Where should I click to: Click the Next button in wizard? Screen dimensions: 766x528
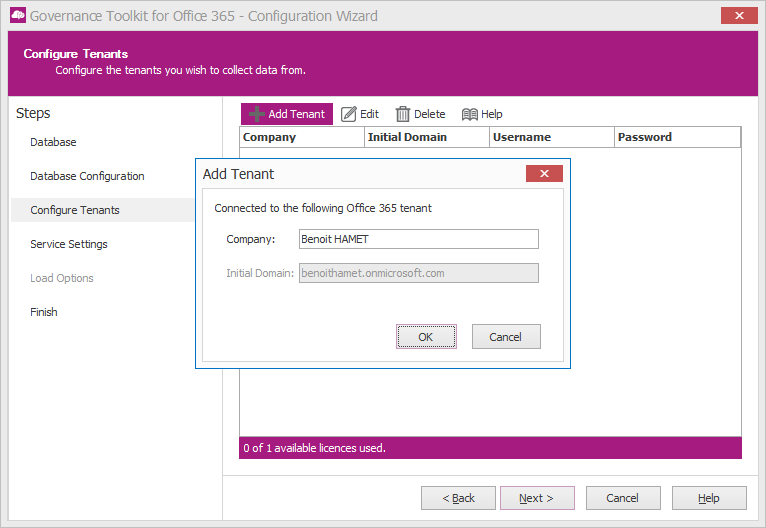click(x=537, y=498)
